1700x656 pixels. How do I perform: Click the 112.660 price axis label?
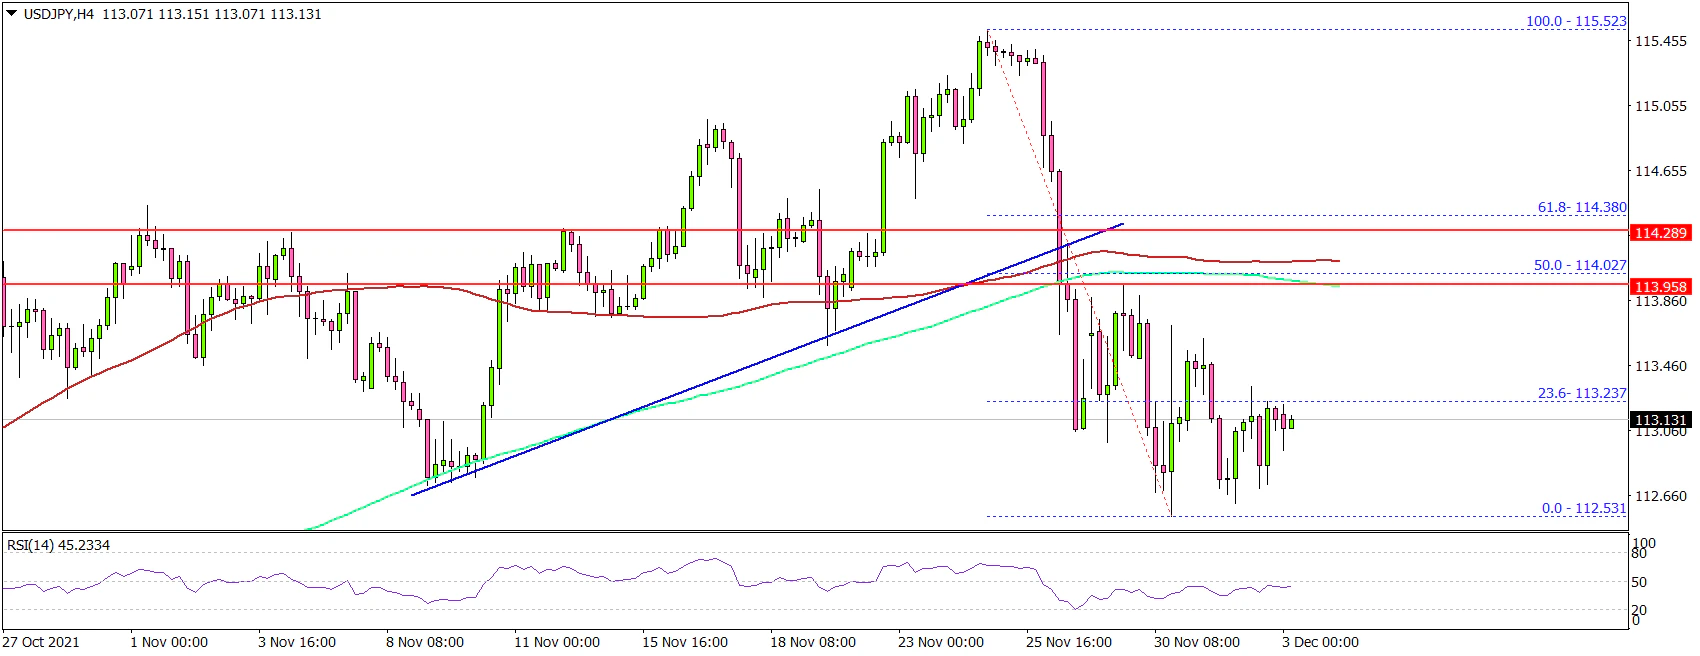coord(1660,496)
